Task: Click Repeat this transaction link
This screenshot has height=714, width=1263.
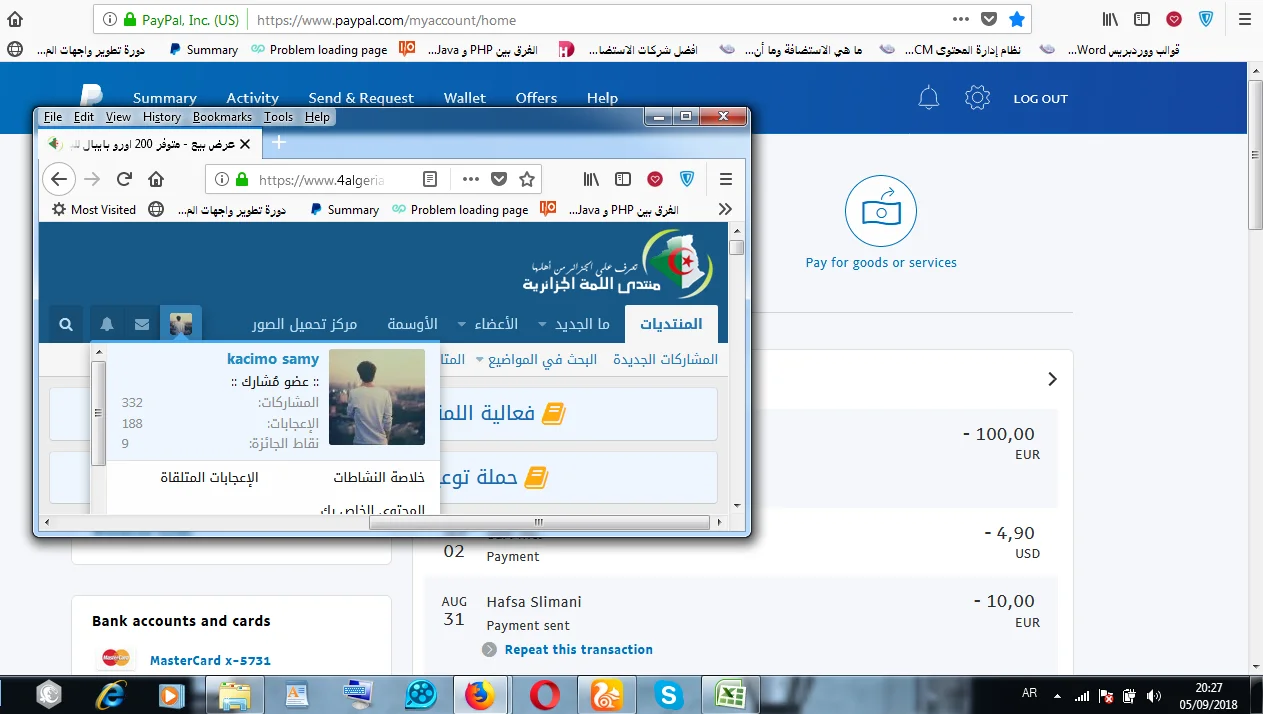Action: pos(578,649)
